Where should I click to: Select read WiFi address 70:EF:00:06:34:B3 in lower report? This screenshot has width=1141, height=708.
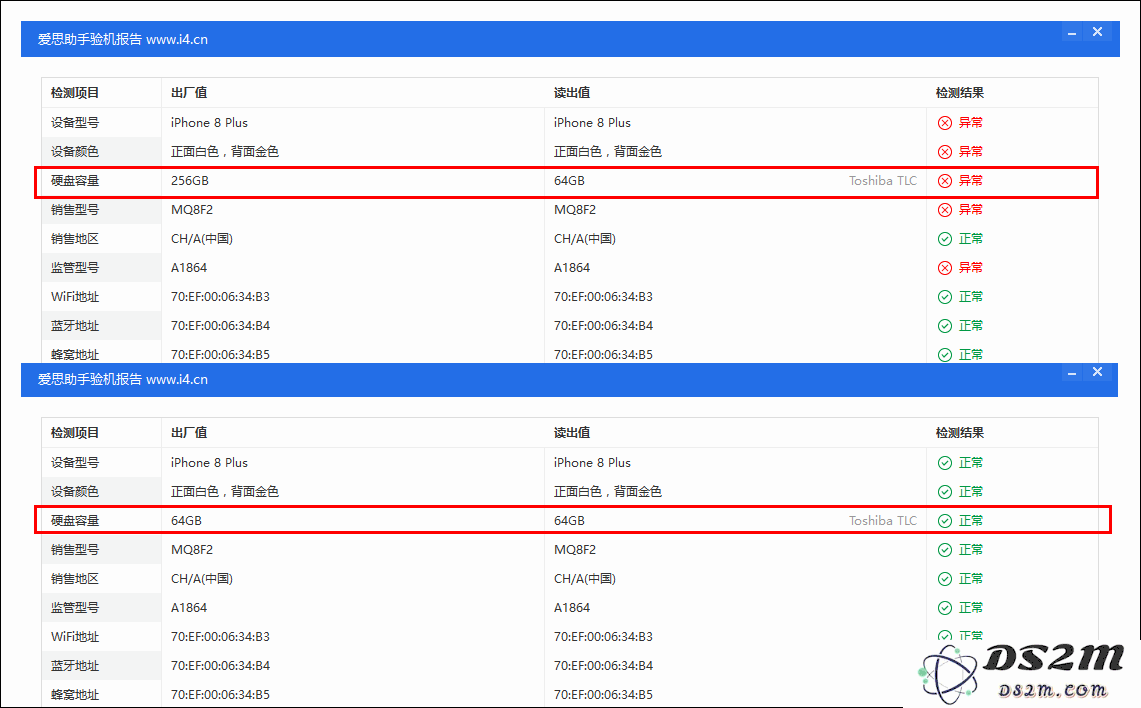[603, 637]
